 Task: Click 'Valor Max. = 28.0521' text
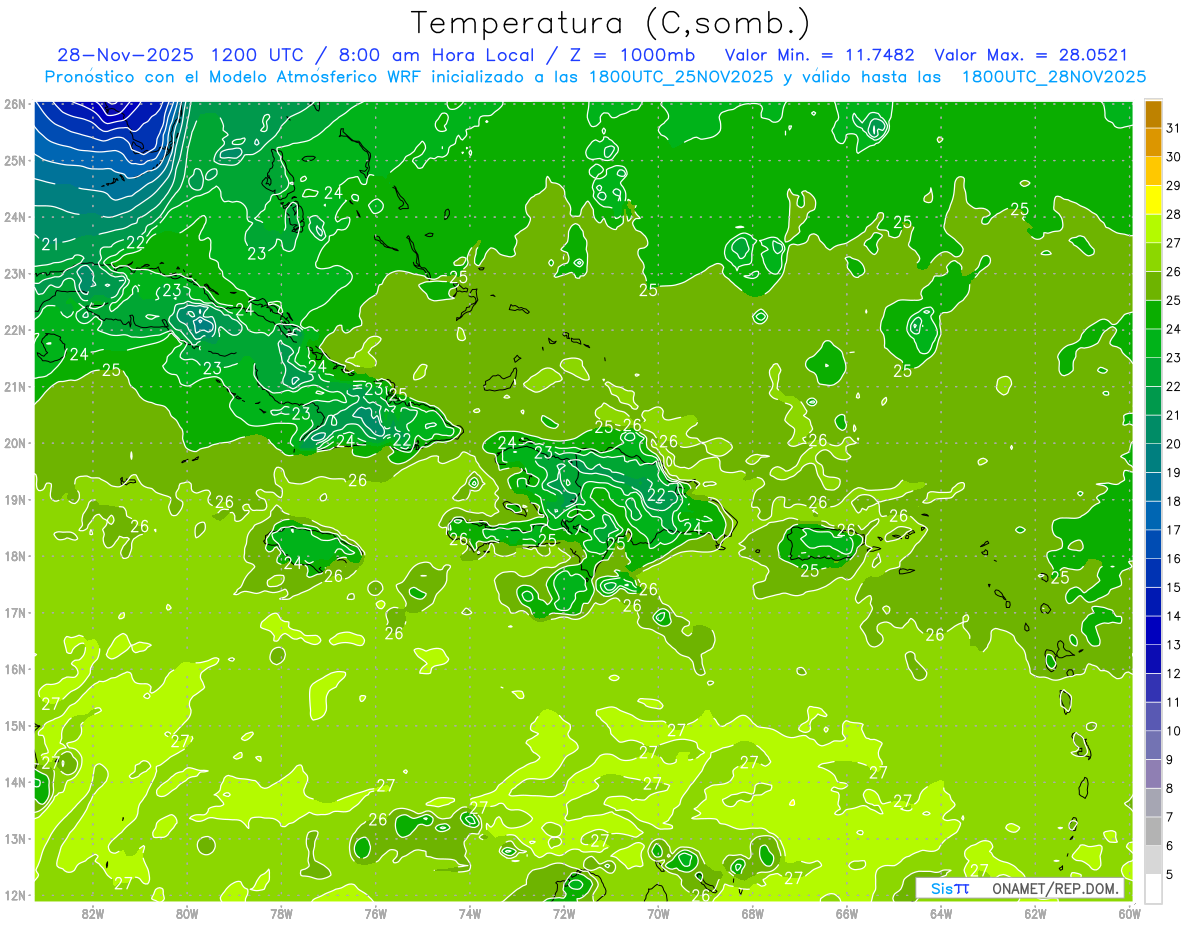tap(1031, 55)
